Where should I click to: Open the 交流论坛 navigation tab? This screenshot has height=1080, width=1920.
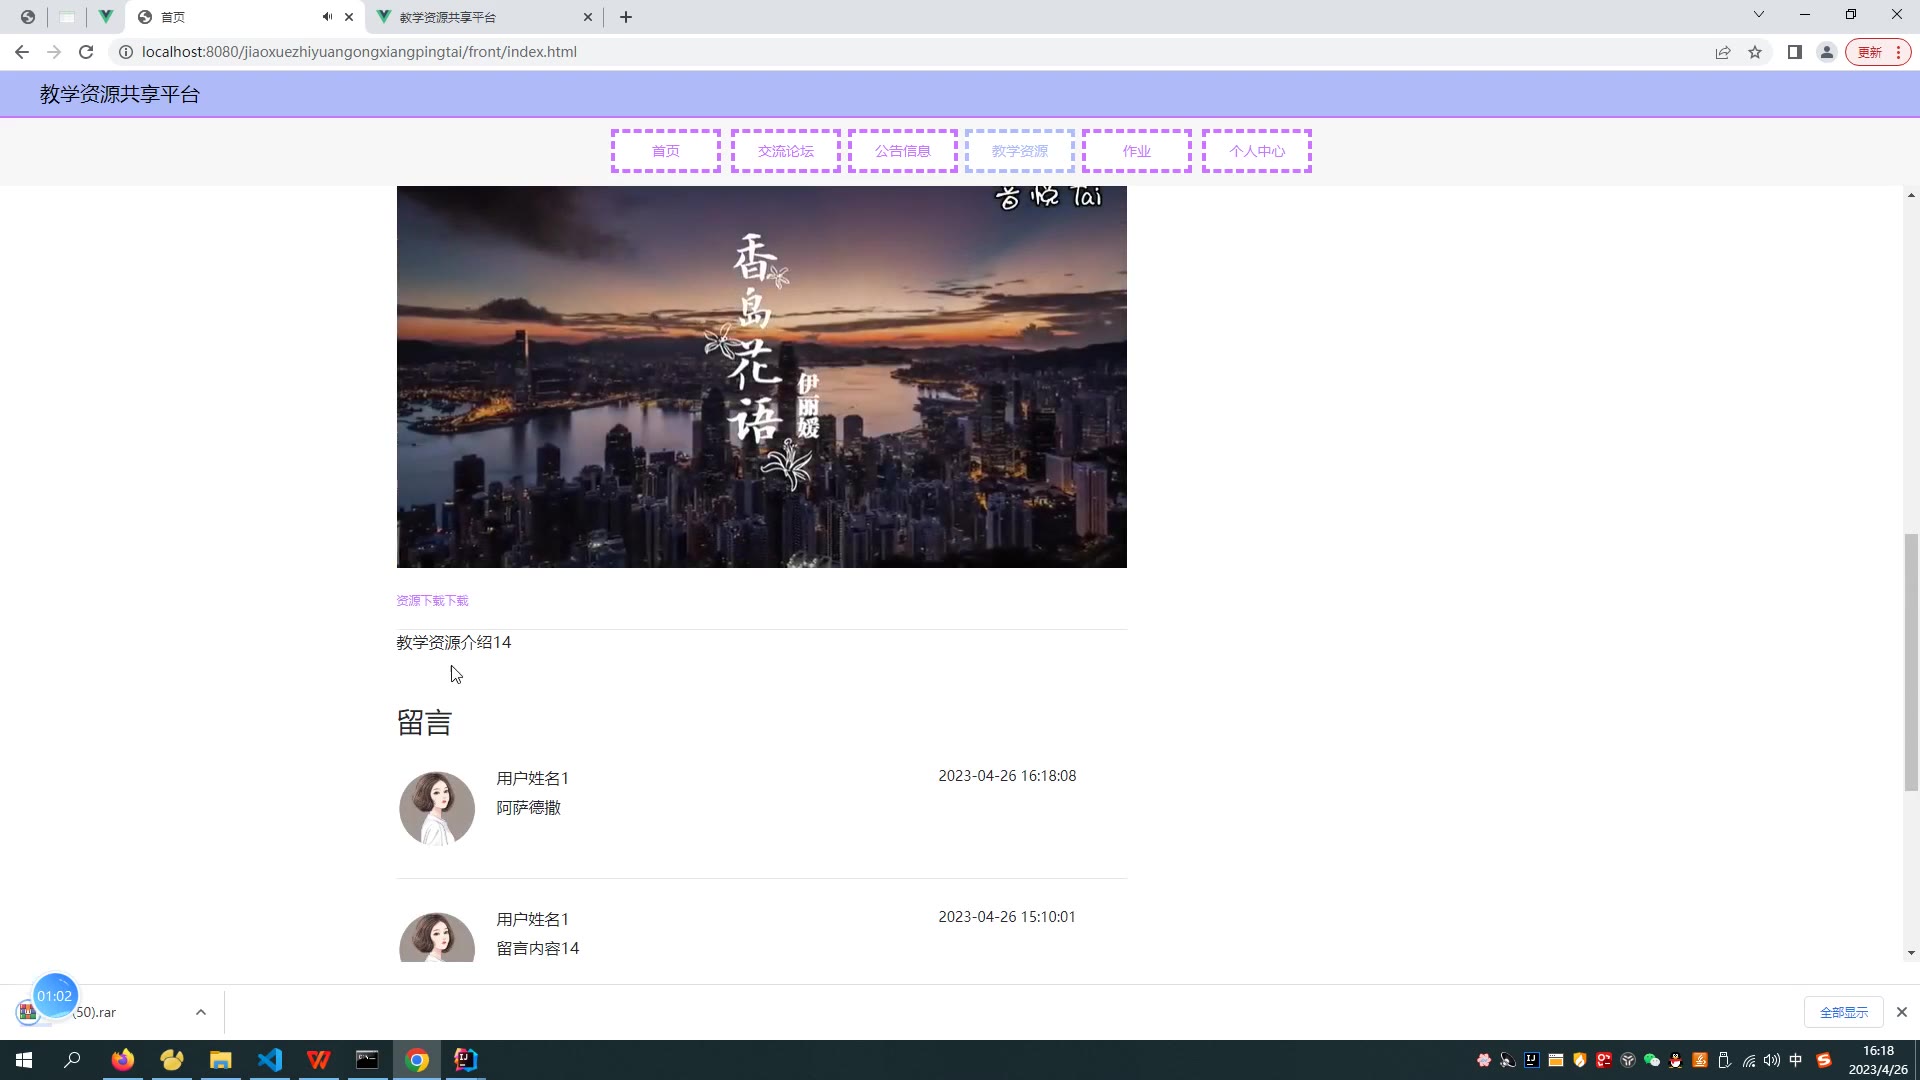(785, 151)
